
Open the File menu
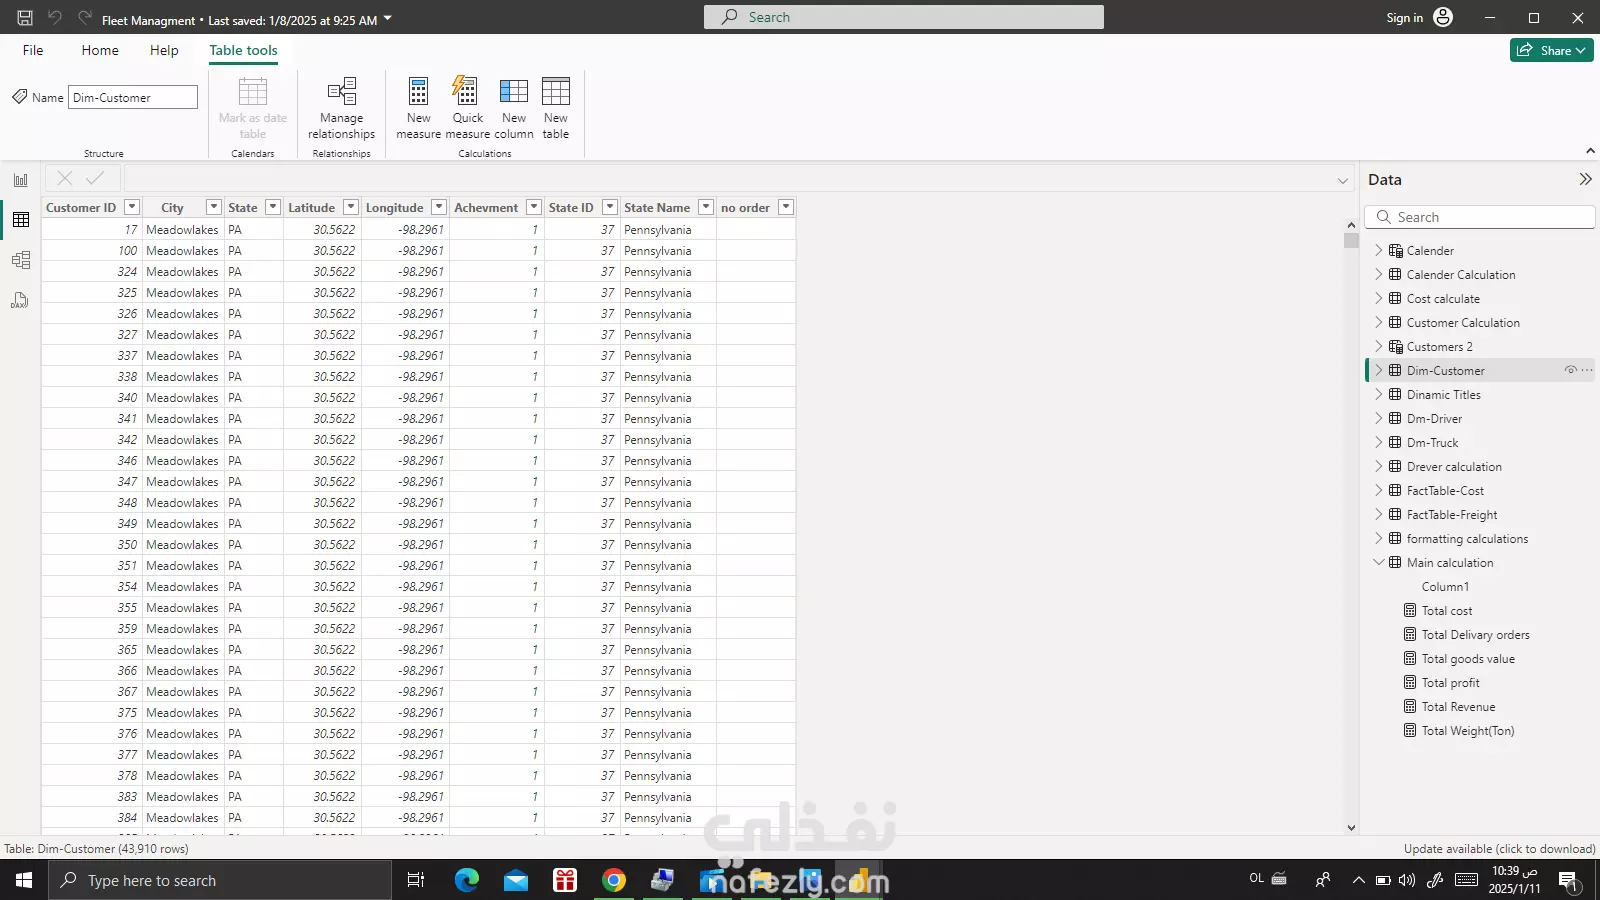(x=33, y=50)
